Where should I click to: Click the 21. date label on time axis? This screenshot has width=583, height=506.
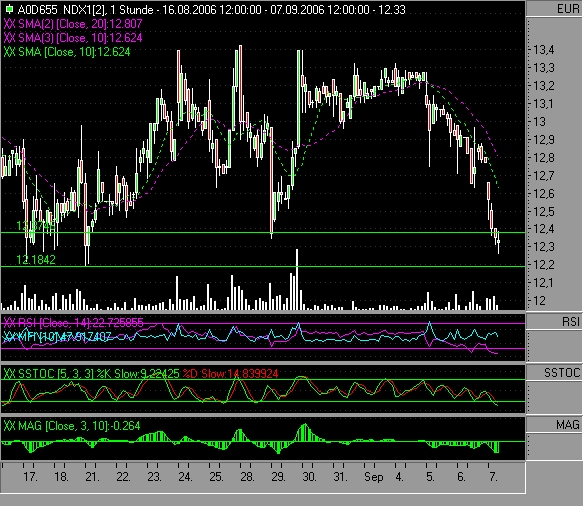[92, 477]
